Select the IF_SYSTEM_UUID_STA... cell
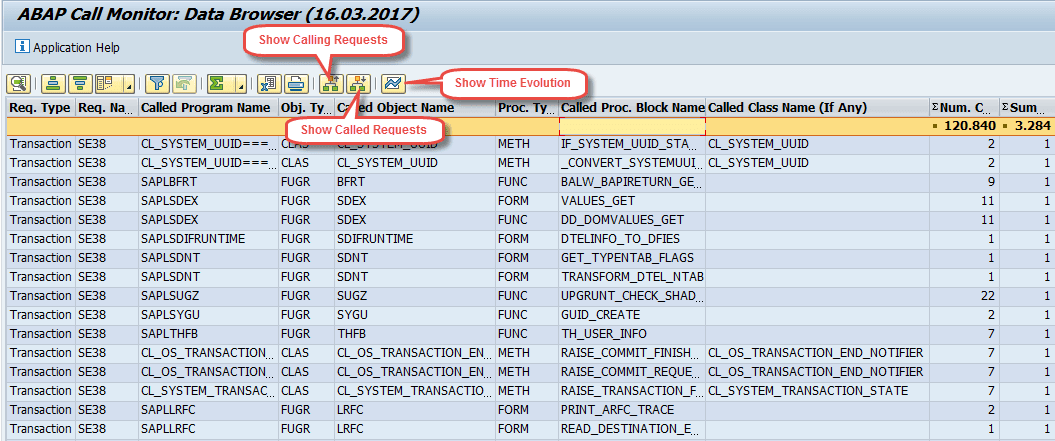1055x441 pixels. click(x=632, y=143)
